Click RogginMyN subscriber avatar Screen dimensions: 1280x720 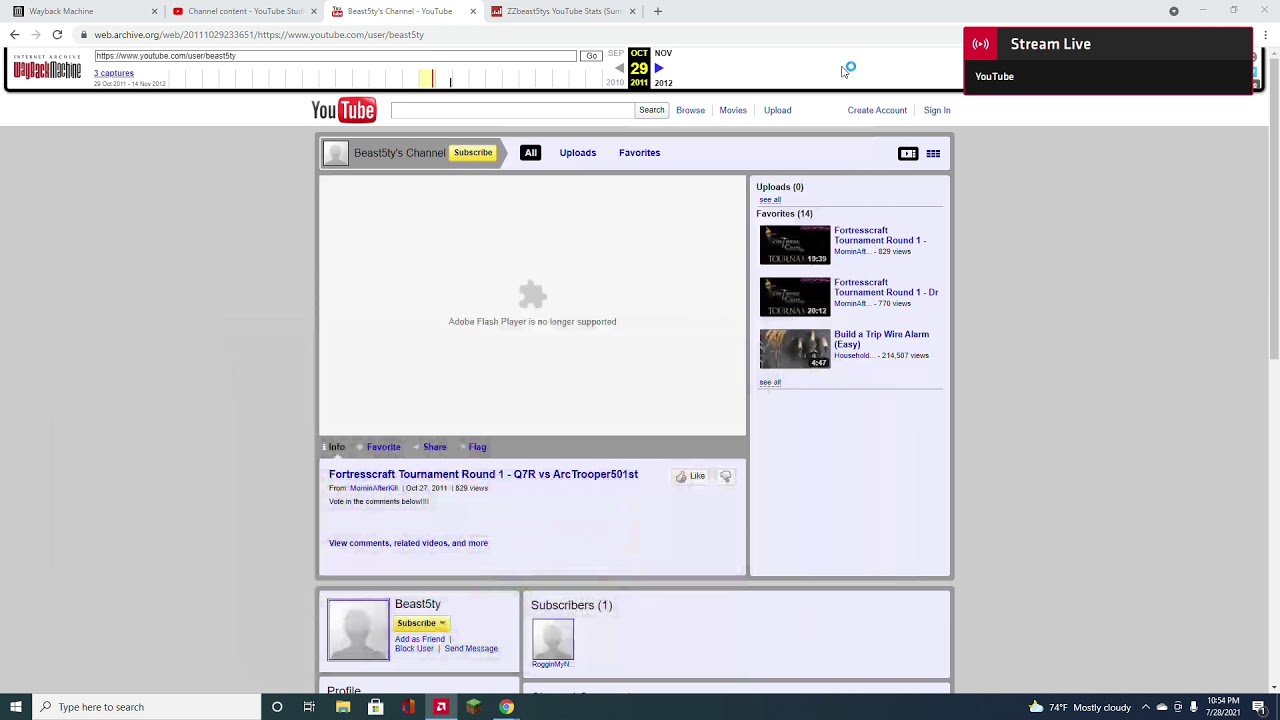(553, 639)
